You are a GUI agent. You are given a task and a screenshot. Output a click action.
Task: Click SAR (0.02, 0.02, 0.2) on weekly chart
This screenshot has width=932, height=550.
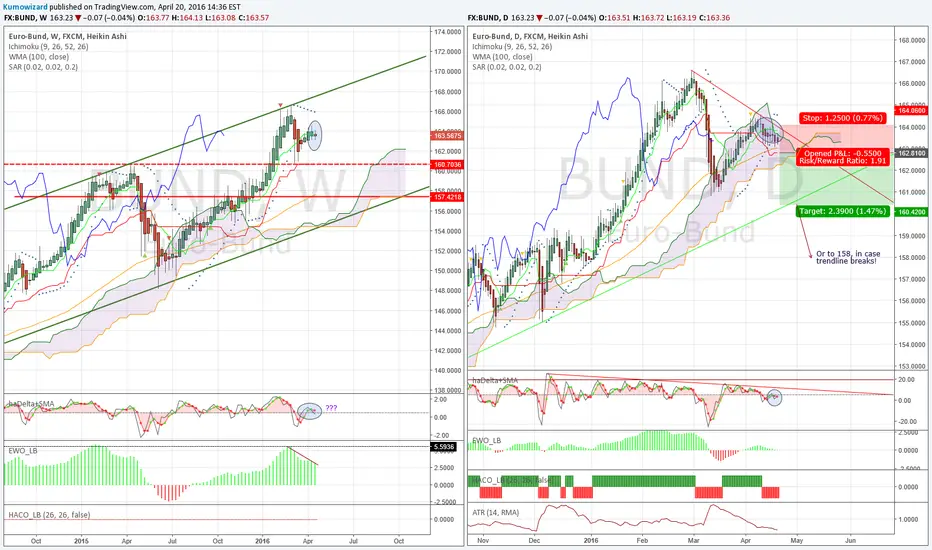tap(43, 67)
